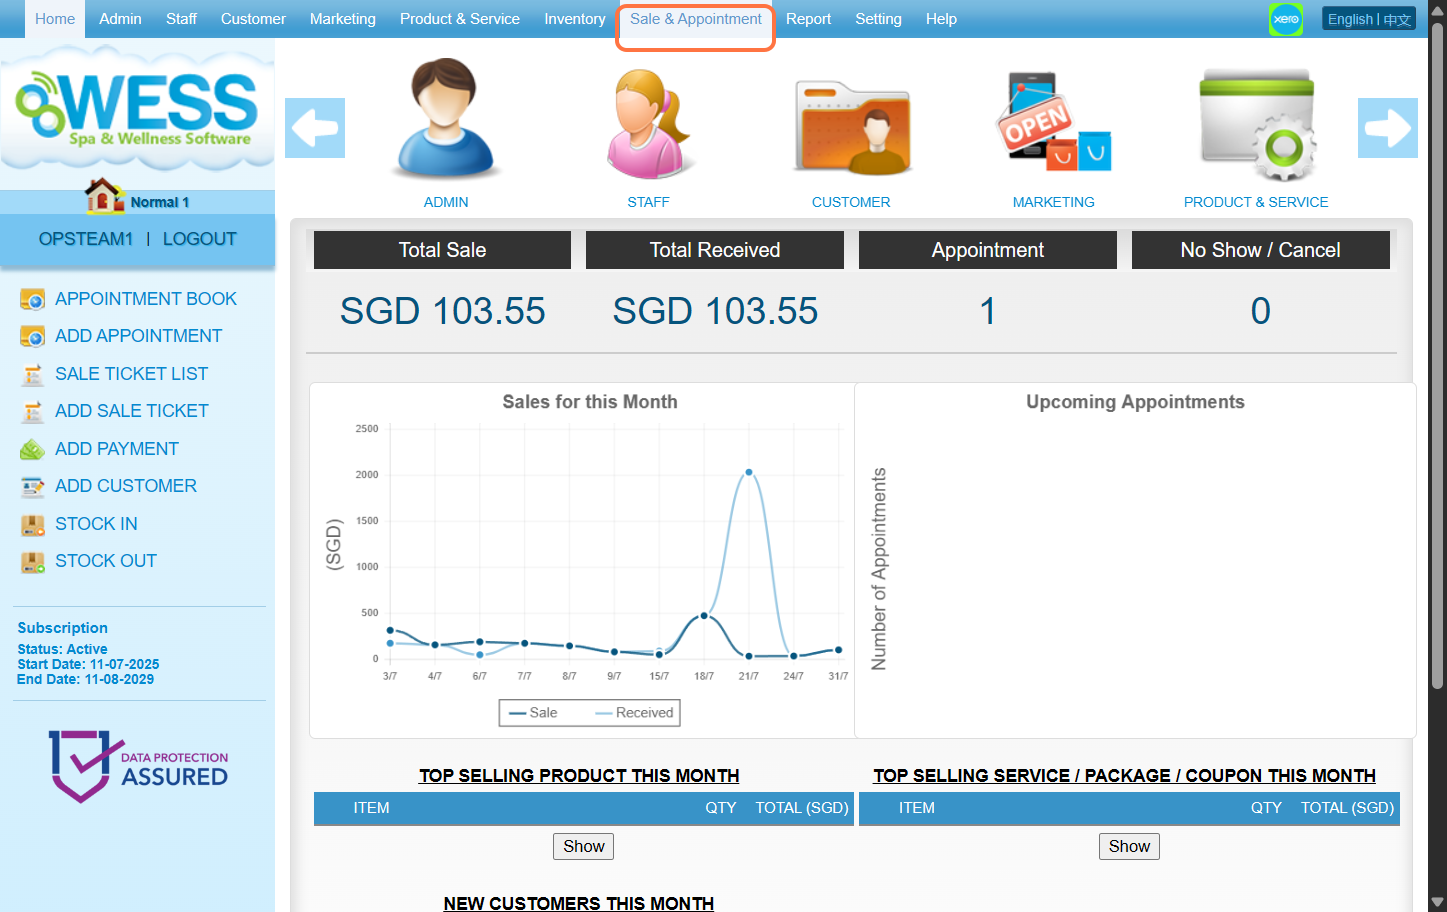Screen dimensions: 1447x912
Task: Expand the Marketing menu dropdown
Action: point(342,19)
